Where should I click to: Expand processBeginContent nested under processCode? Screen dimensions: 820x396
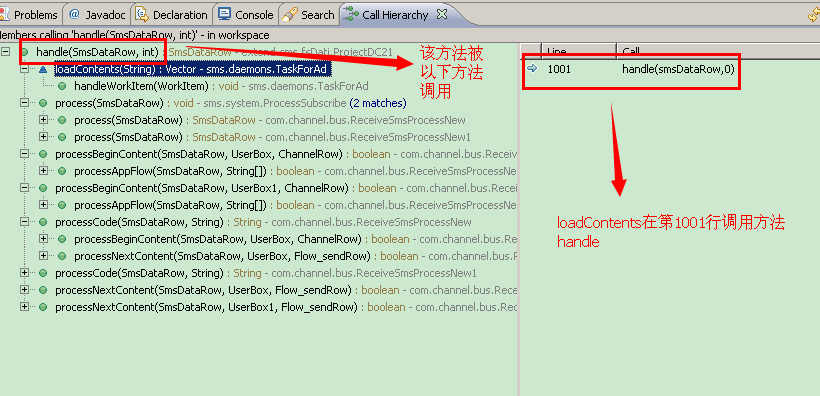pyautogui.click(x=43, y=239)
